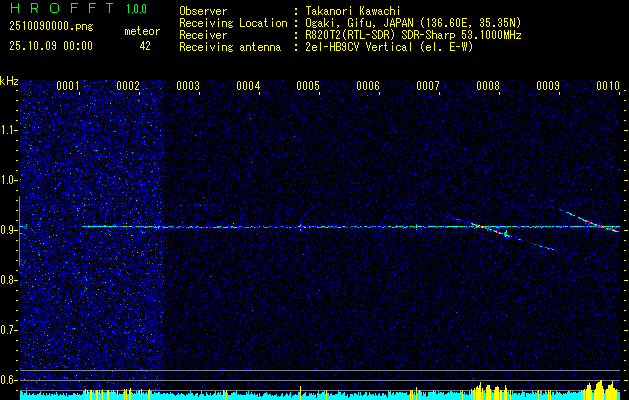Click the 0.8 frequency axis label
Image resolution: width=629 pixels, height=400 pixels.
(8, 280)
